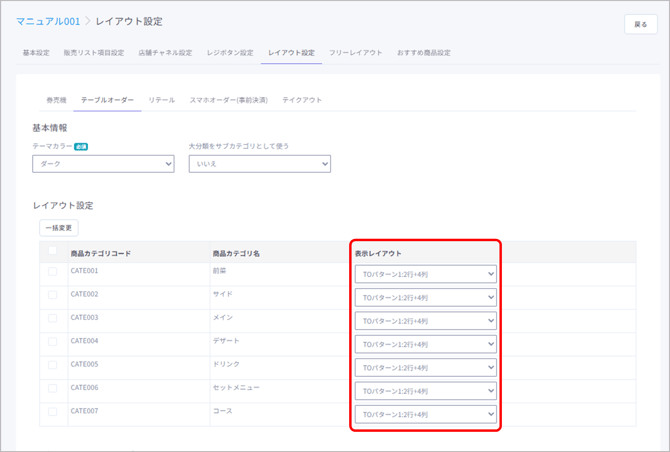670x452 pixels.
Task: Select the フリーレイアウト tab
Action: [x=355, y=52]
